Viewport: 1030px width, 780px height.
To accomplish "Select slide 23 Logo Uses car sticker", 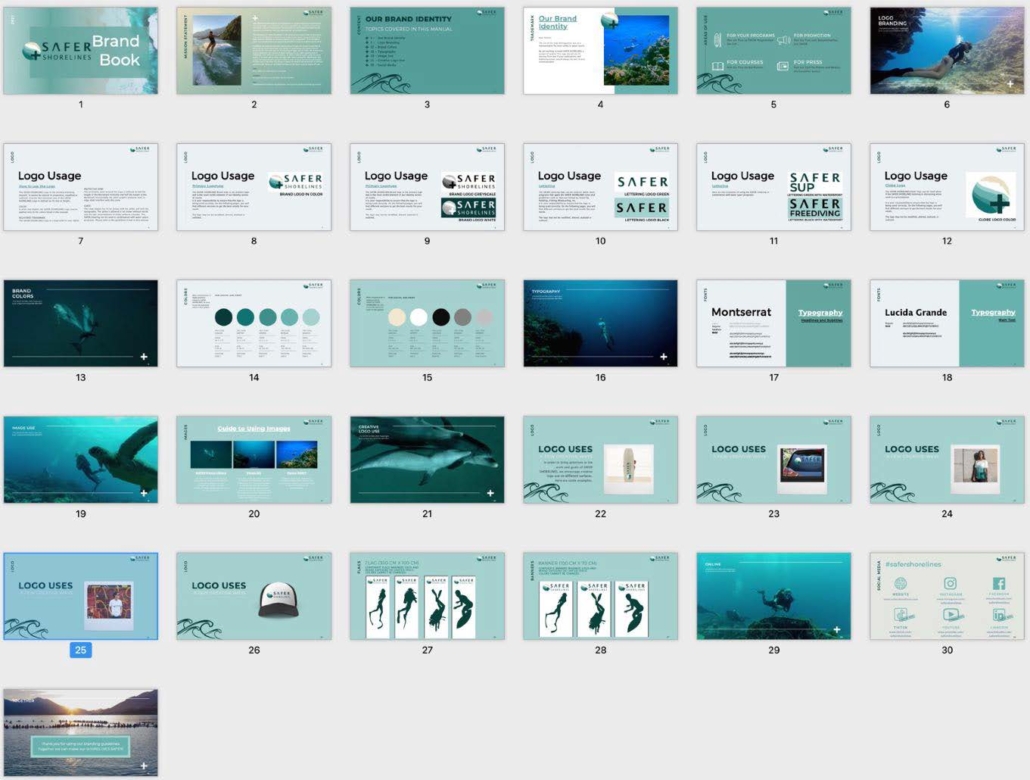I will point(774,459).
